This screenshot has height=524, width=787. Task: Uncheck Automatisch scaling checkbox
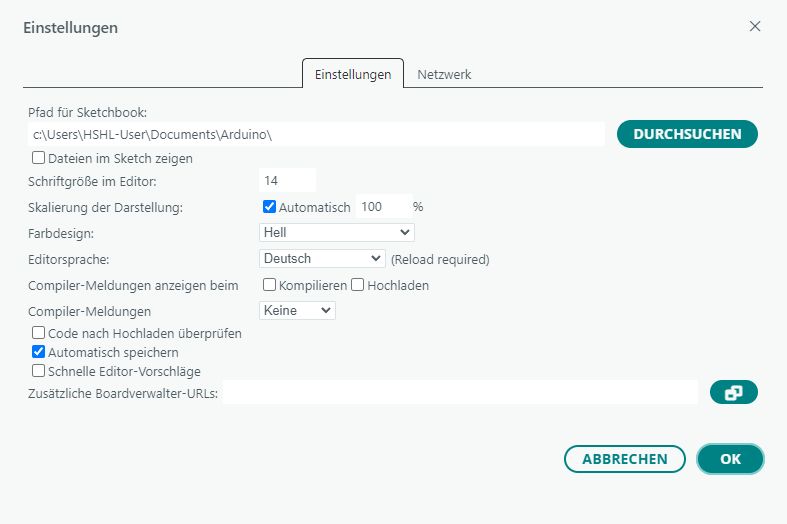270,206
